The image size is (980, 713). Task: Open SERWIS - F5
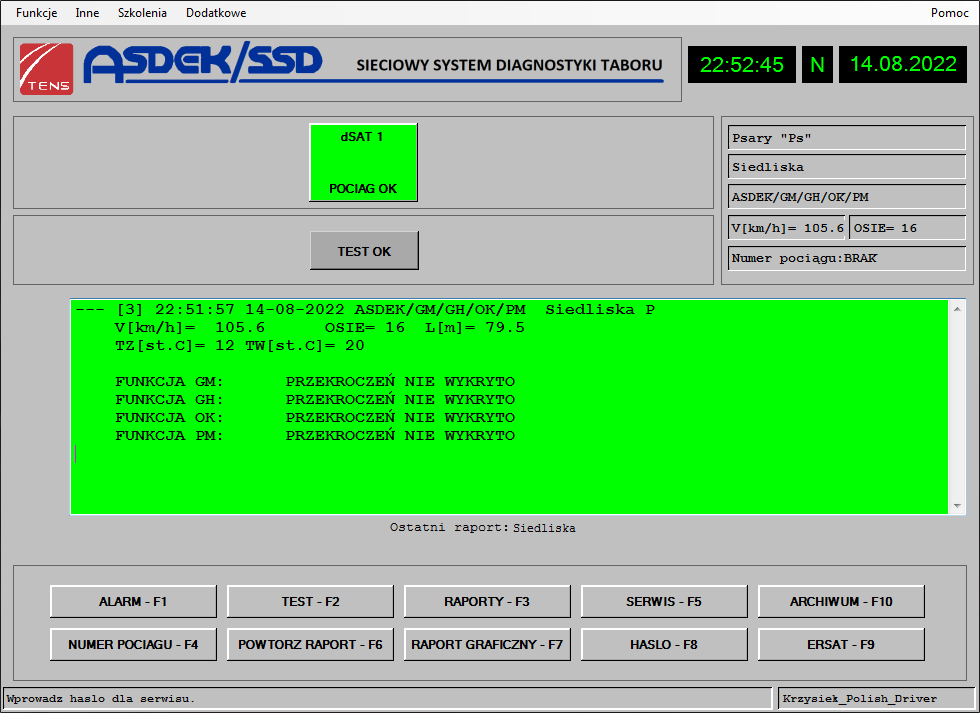[x=664, y=601]
